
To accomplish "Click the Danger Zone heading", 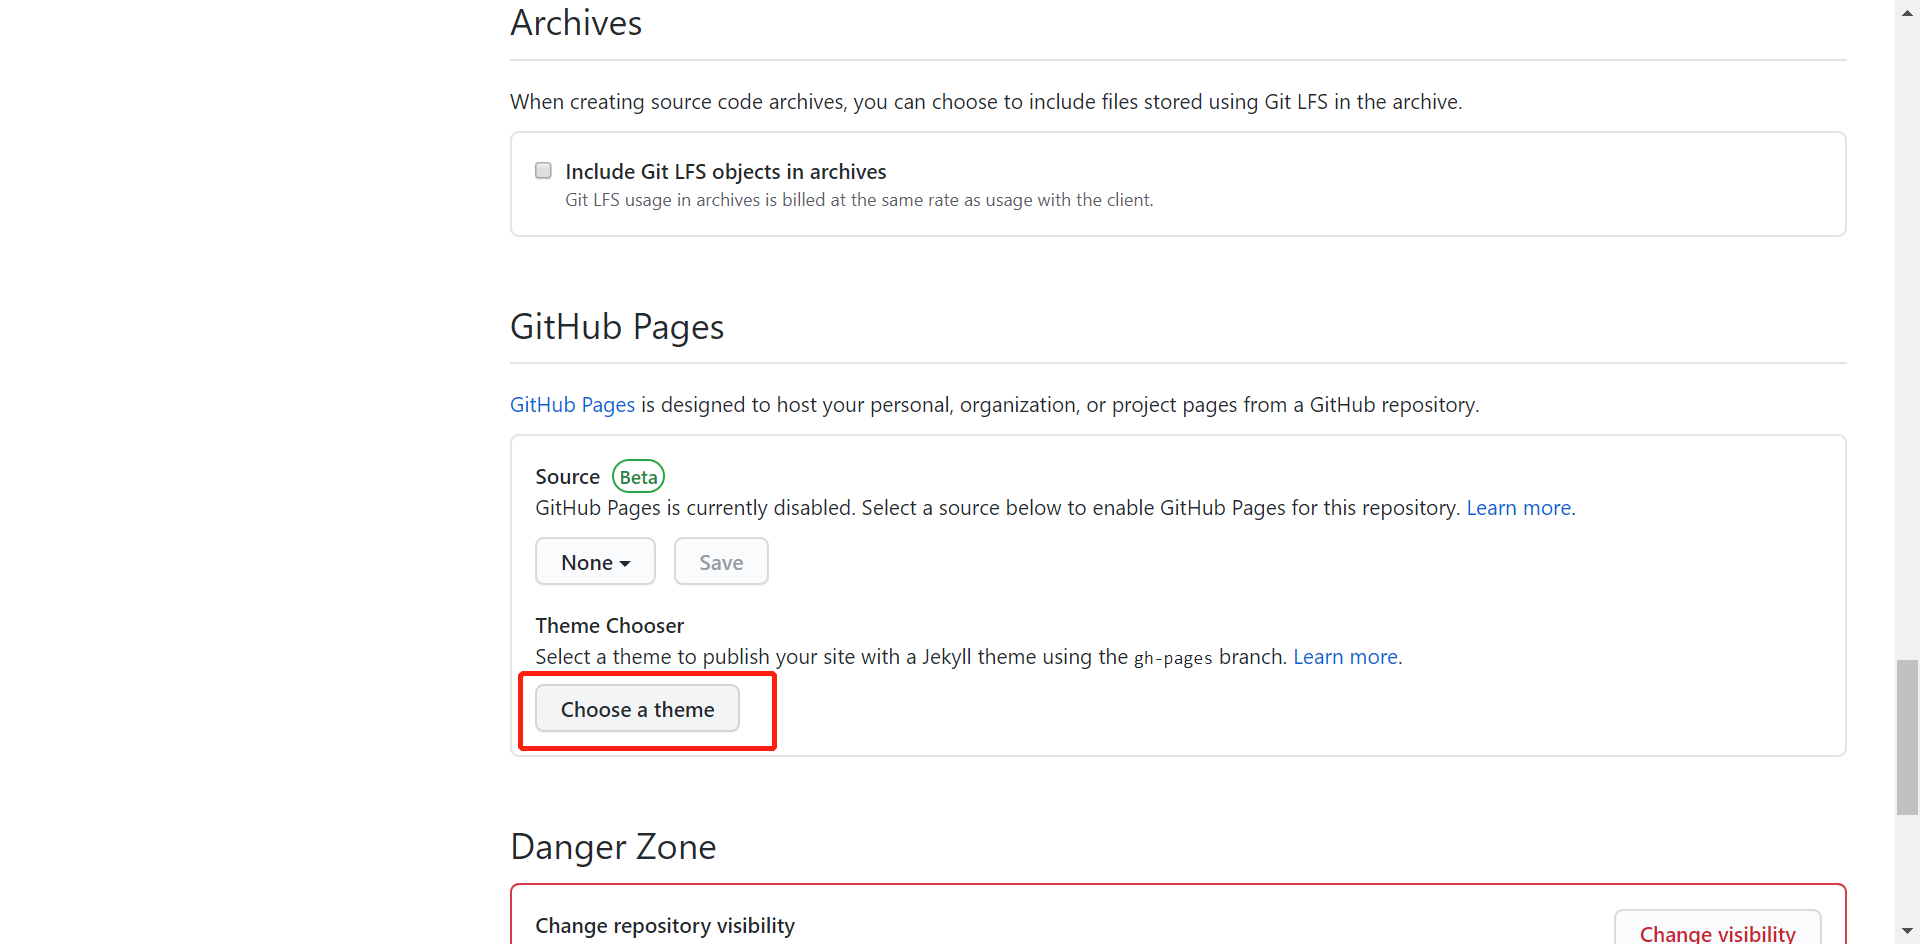I will pos(613,847).
